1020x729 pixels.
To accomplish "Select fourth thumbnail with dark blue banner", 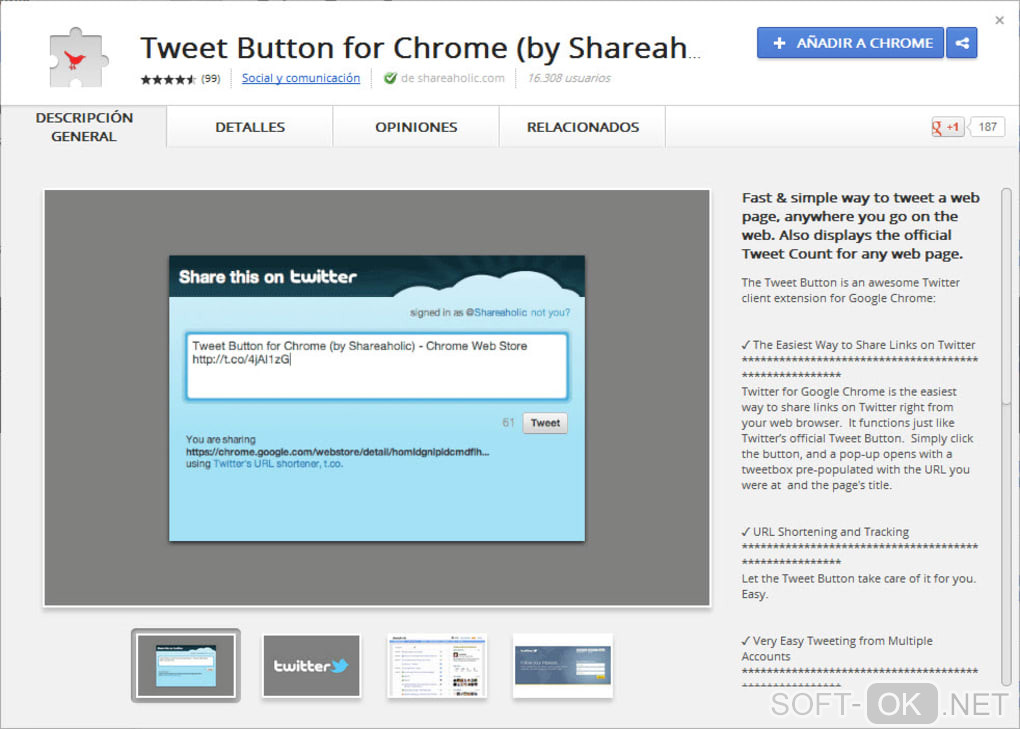I will coord(563,666).
